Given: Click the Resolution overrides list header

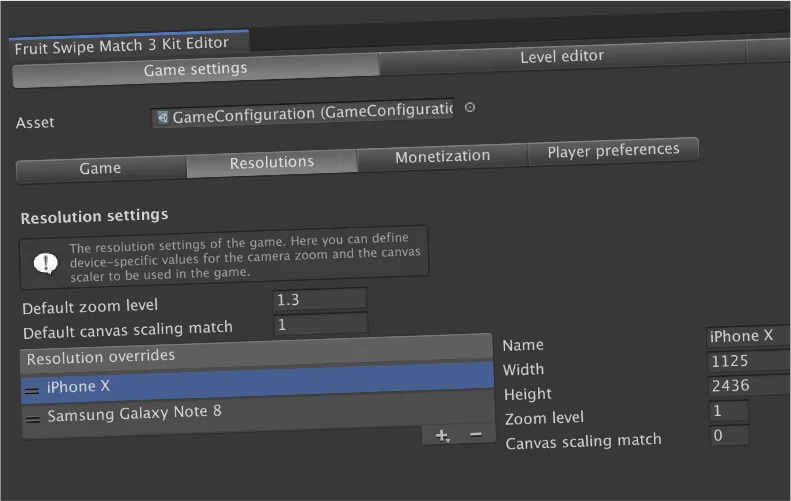Looking at the screenshot, I should 256,351.
